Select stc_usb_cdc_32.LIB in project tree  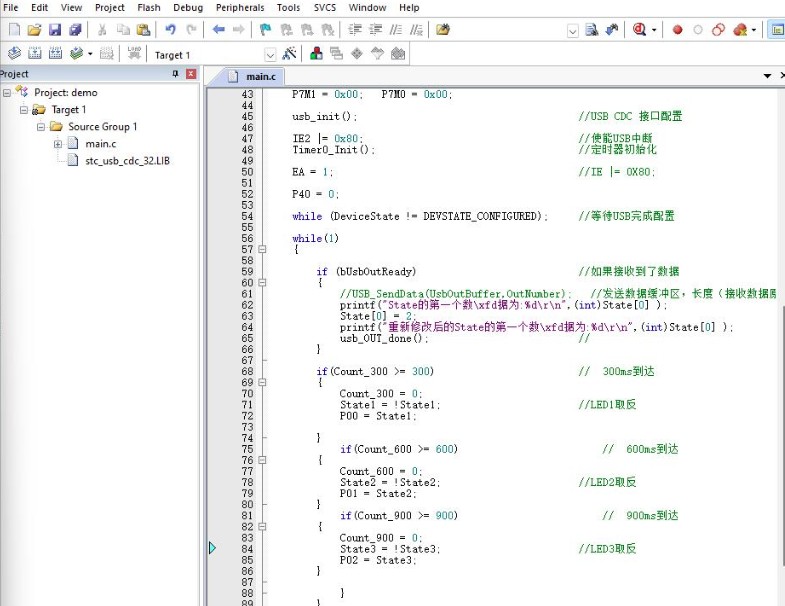[x=127, y=161]
